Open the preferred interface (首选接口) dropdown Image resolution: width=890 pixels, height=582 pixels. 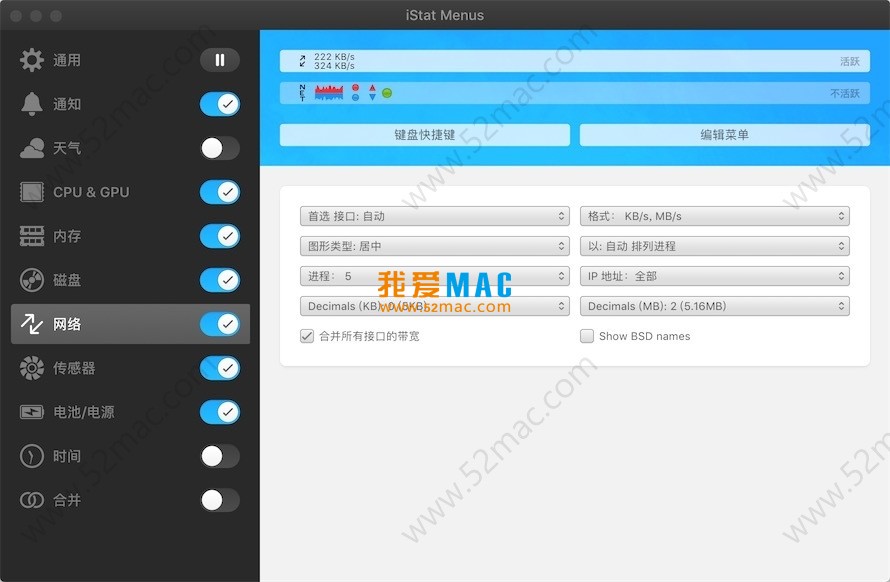coord(435,216)
